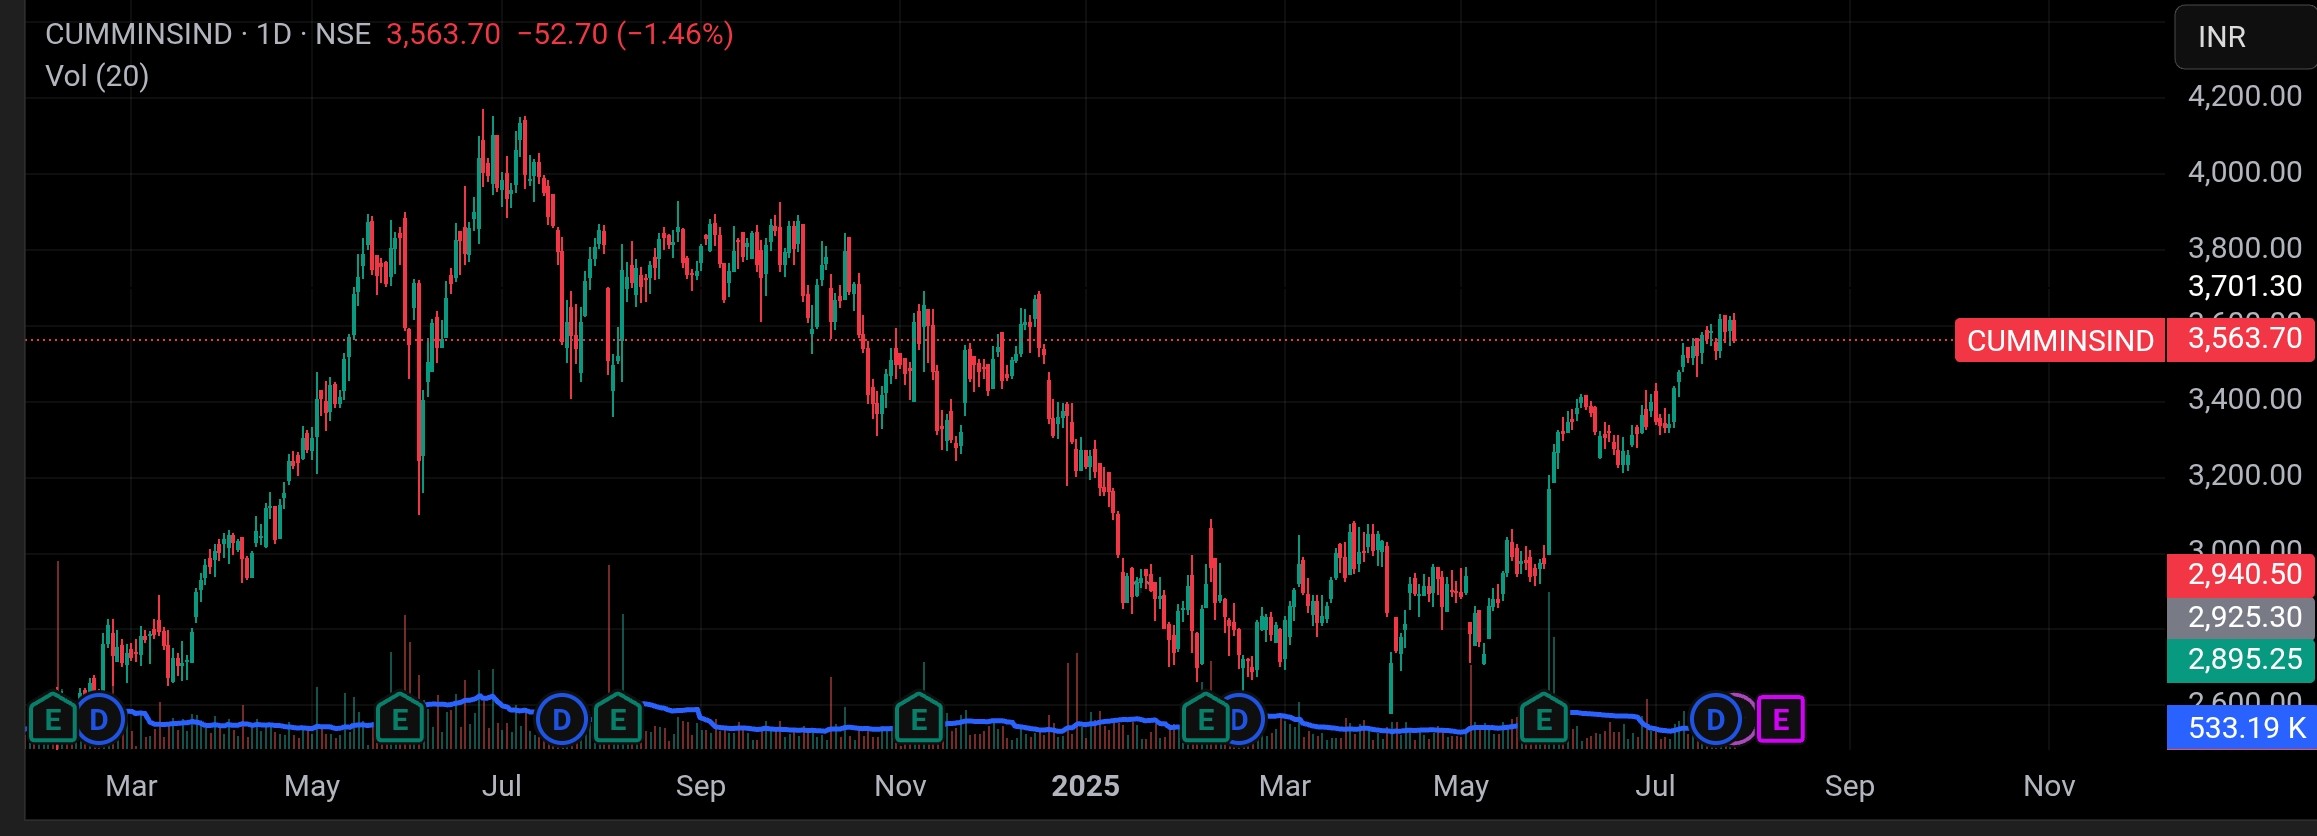Viewport: 2317px width, 836px height.
Task: Click the 3,400.00 price axis label
Action: tap(2245, 399)
